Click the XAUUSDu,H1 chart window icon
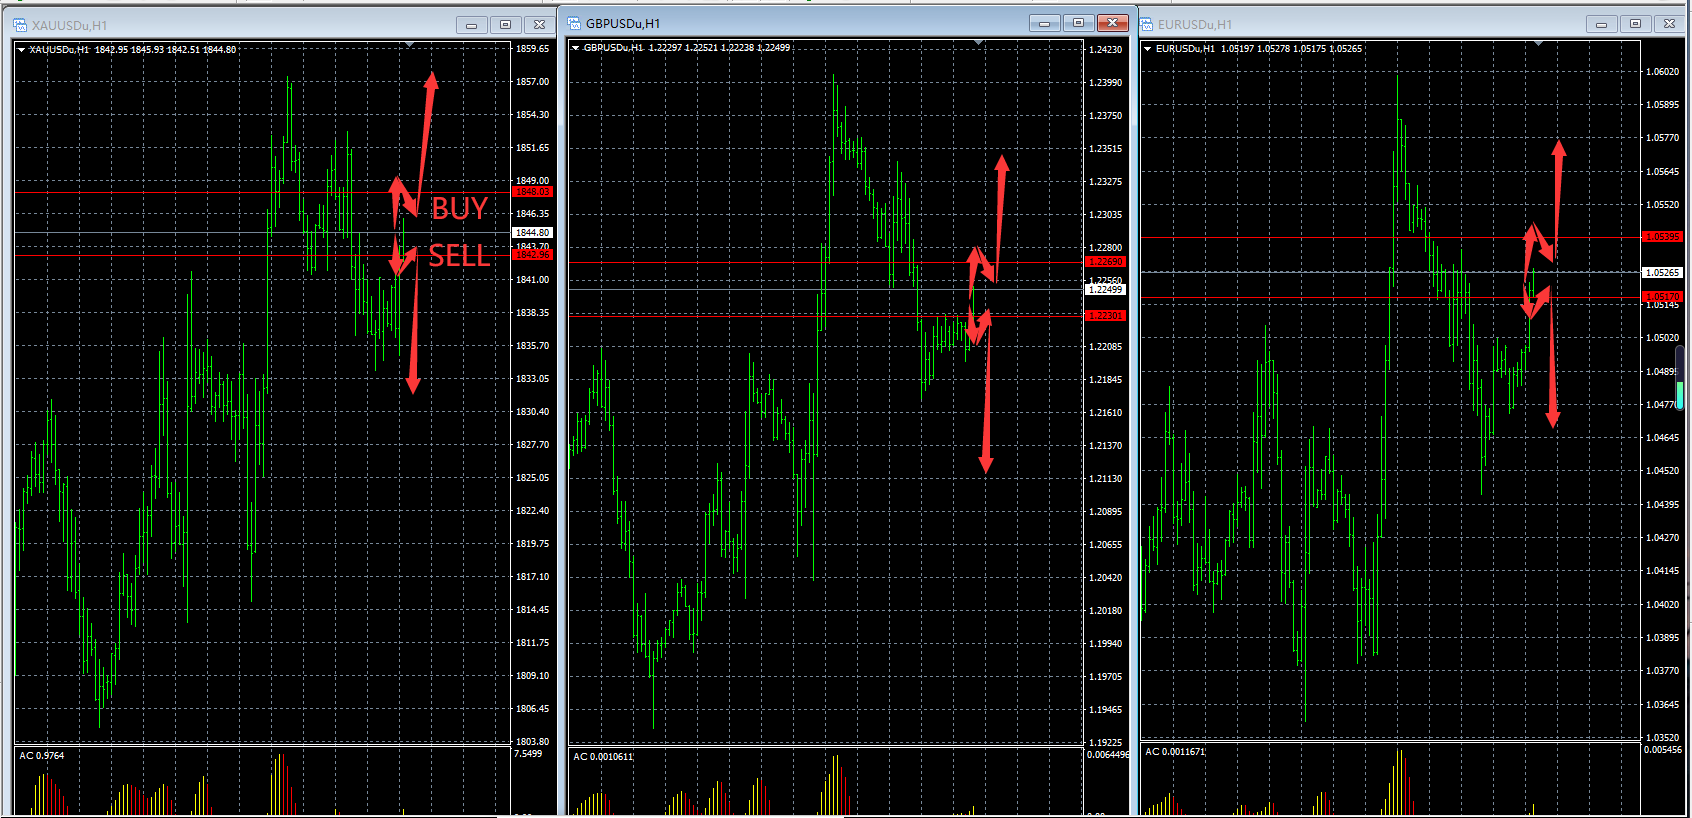Image resolution: width=1692 pixels, height=818 pixels. tap(20, 25)
